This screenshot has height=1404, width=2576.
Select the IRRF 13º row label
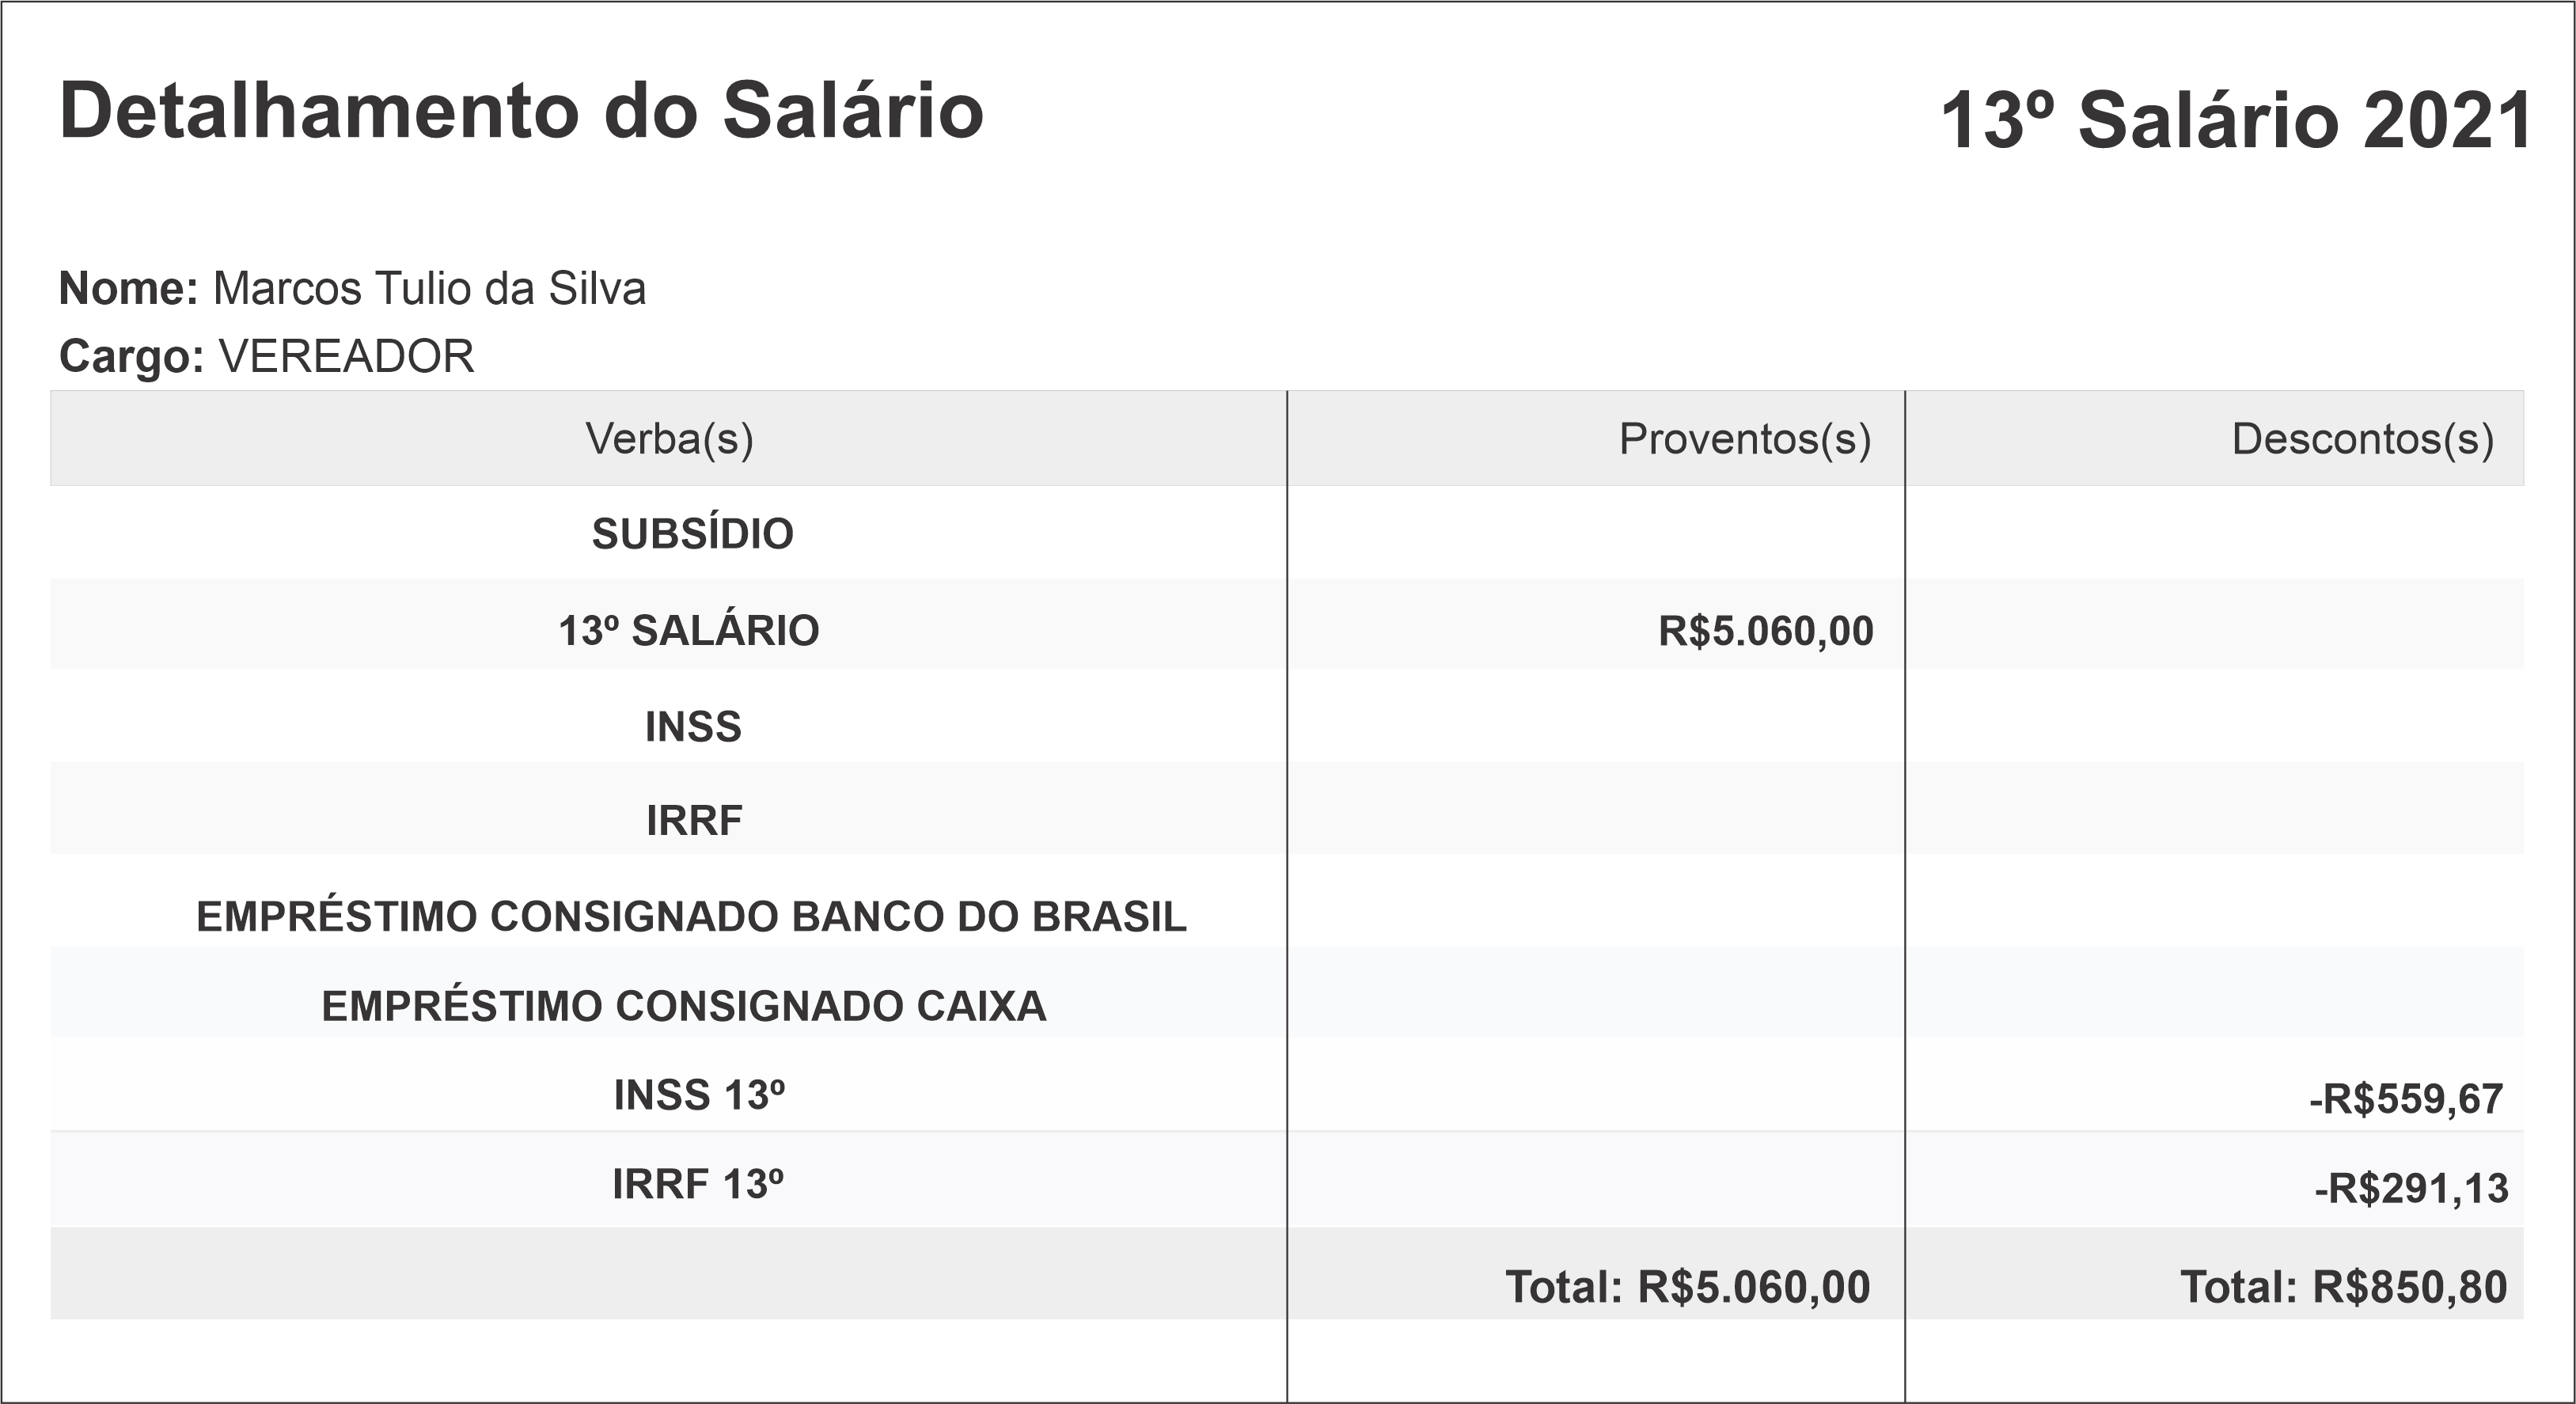click(x=698, y=1185)
